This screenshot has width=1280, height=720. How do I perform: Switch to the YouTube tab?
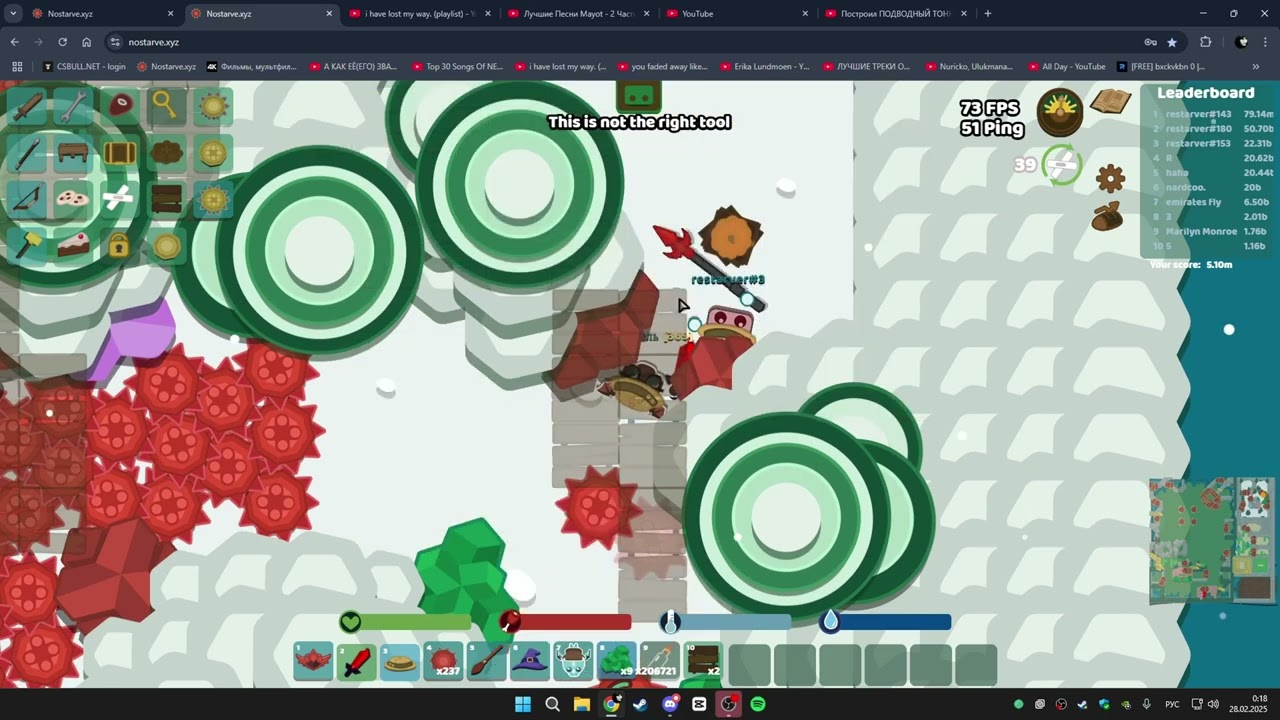(737, 14)
